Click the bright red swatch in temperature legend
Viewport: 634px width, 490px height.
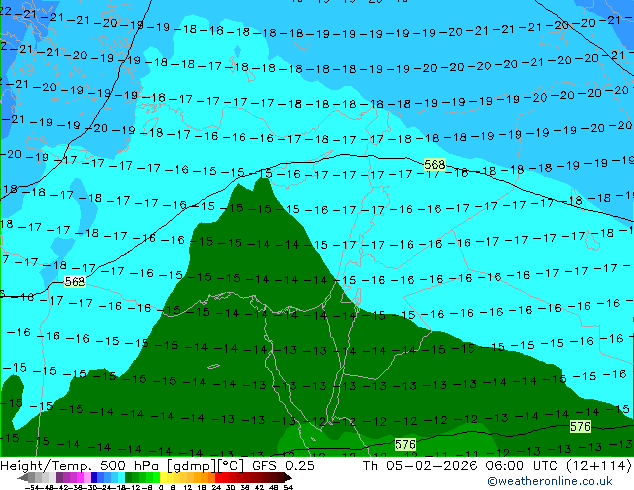[218, 478]
